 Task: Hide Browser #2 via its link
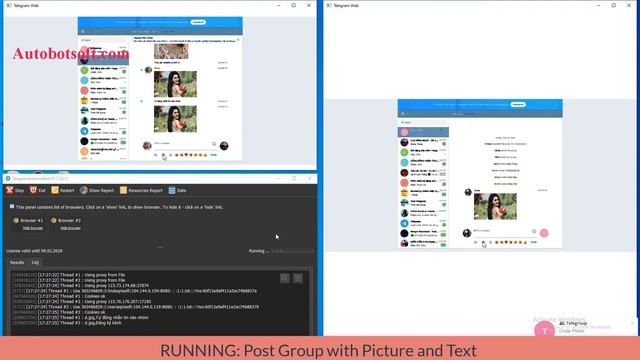point(70,228)
